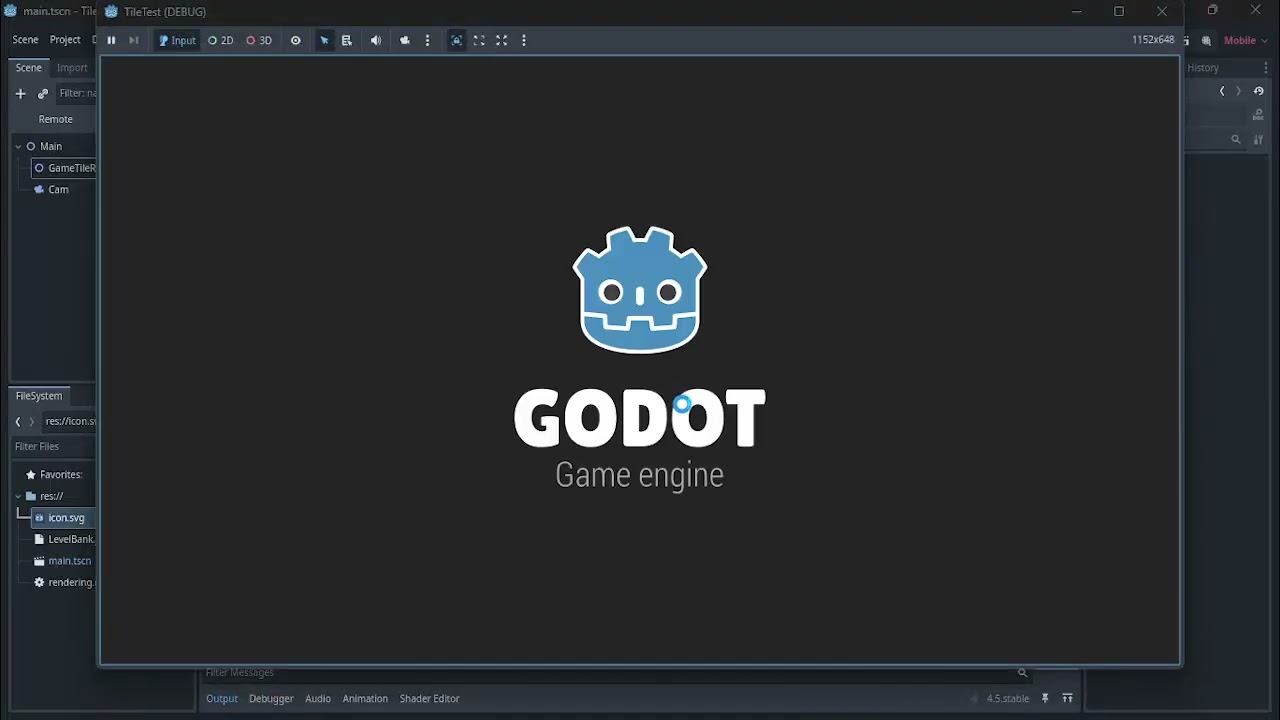
Task: Select the Cam camera node
Action: tap(59, 190)
